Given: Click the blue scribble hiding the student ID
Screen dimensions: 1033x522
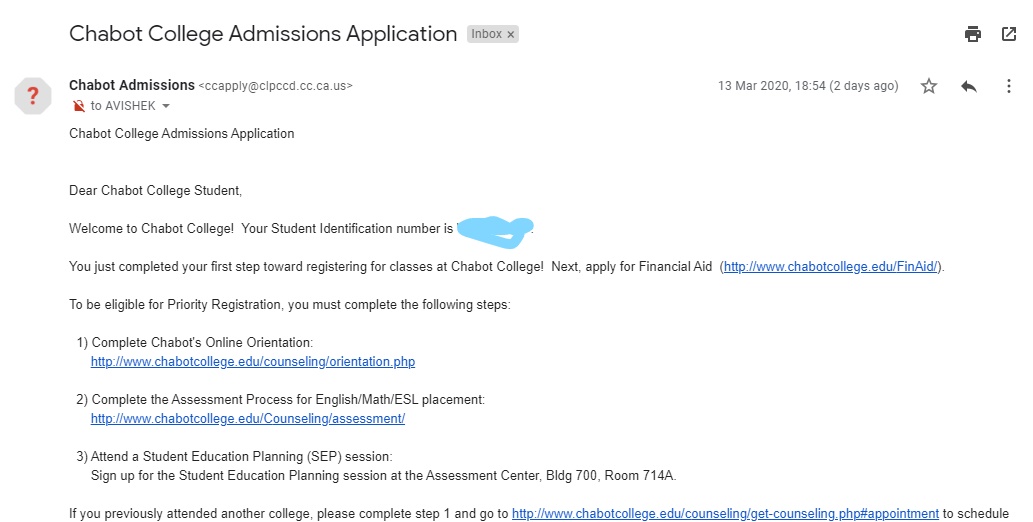Looking at the screenshot, I should 495,230.
